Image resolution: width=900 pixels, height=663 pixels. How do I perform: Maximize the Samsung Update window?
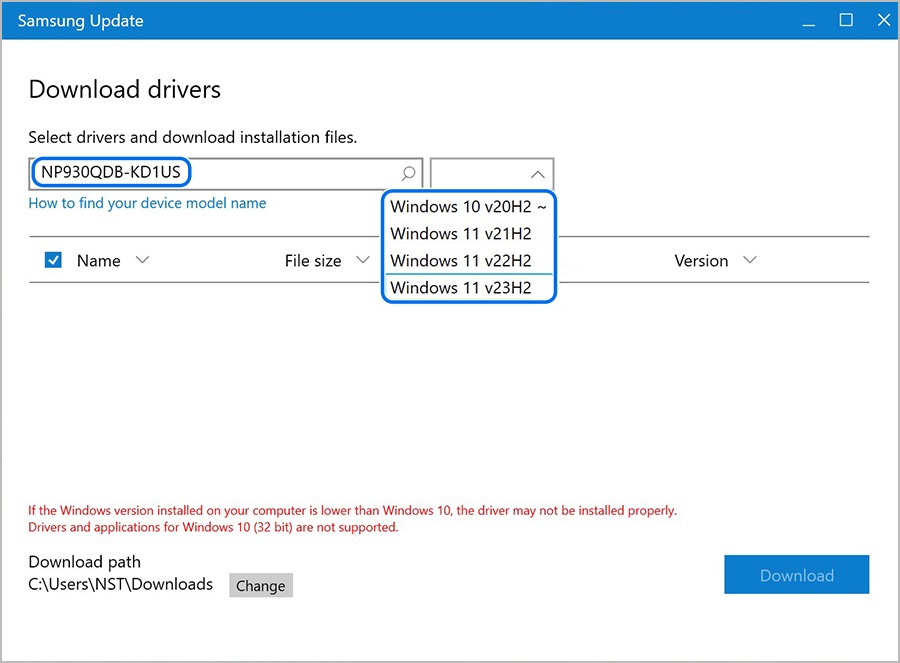pos(846,20)
